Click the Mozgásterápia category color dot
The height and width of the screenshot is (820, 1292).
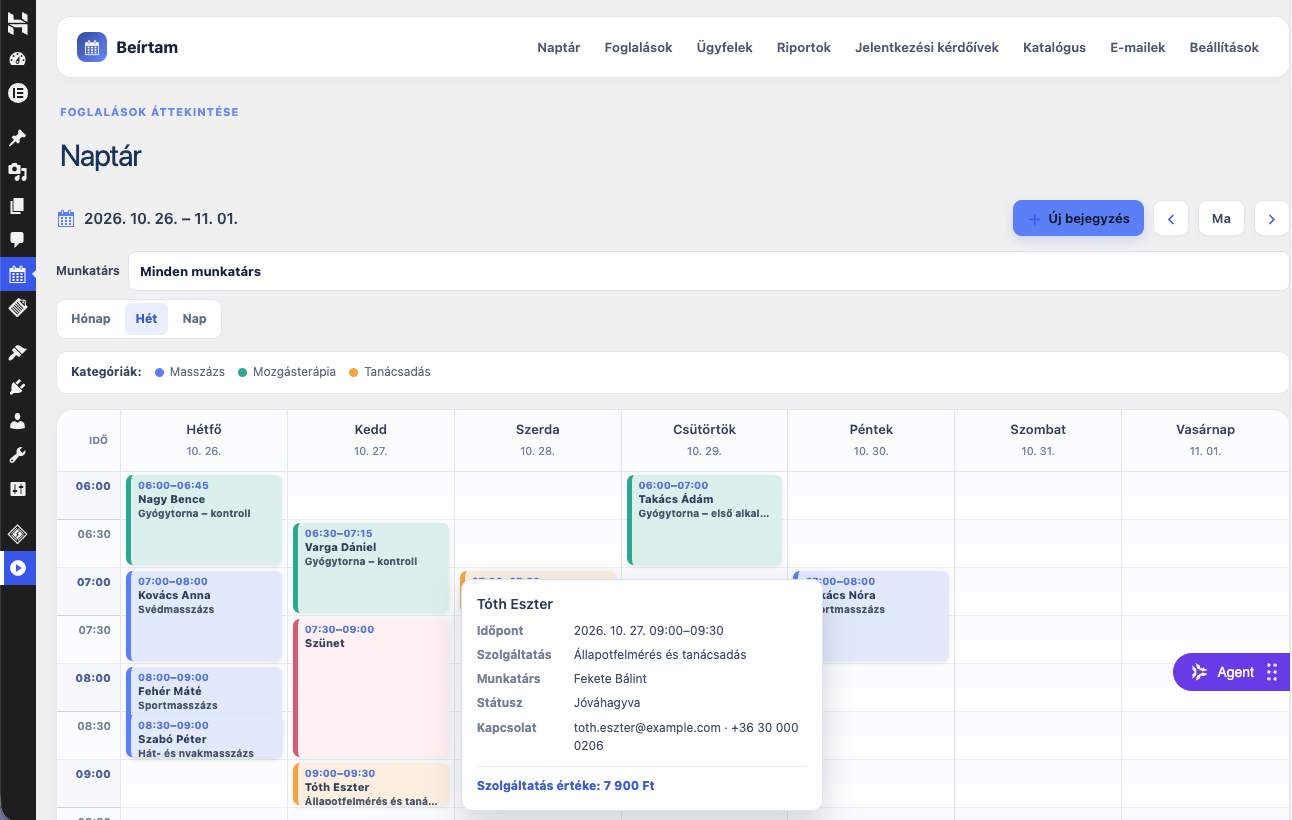click(x=242, y=372)
